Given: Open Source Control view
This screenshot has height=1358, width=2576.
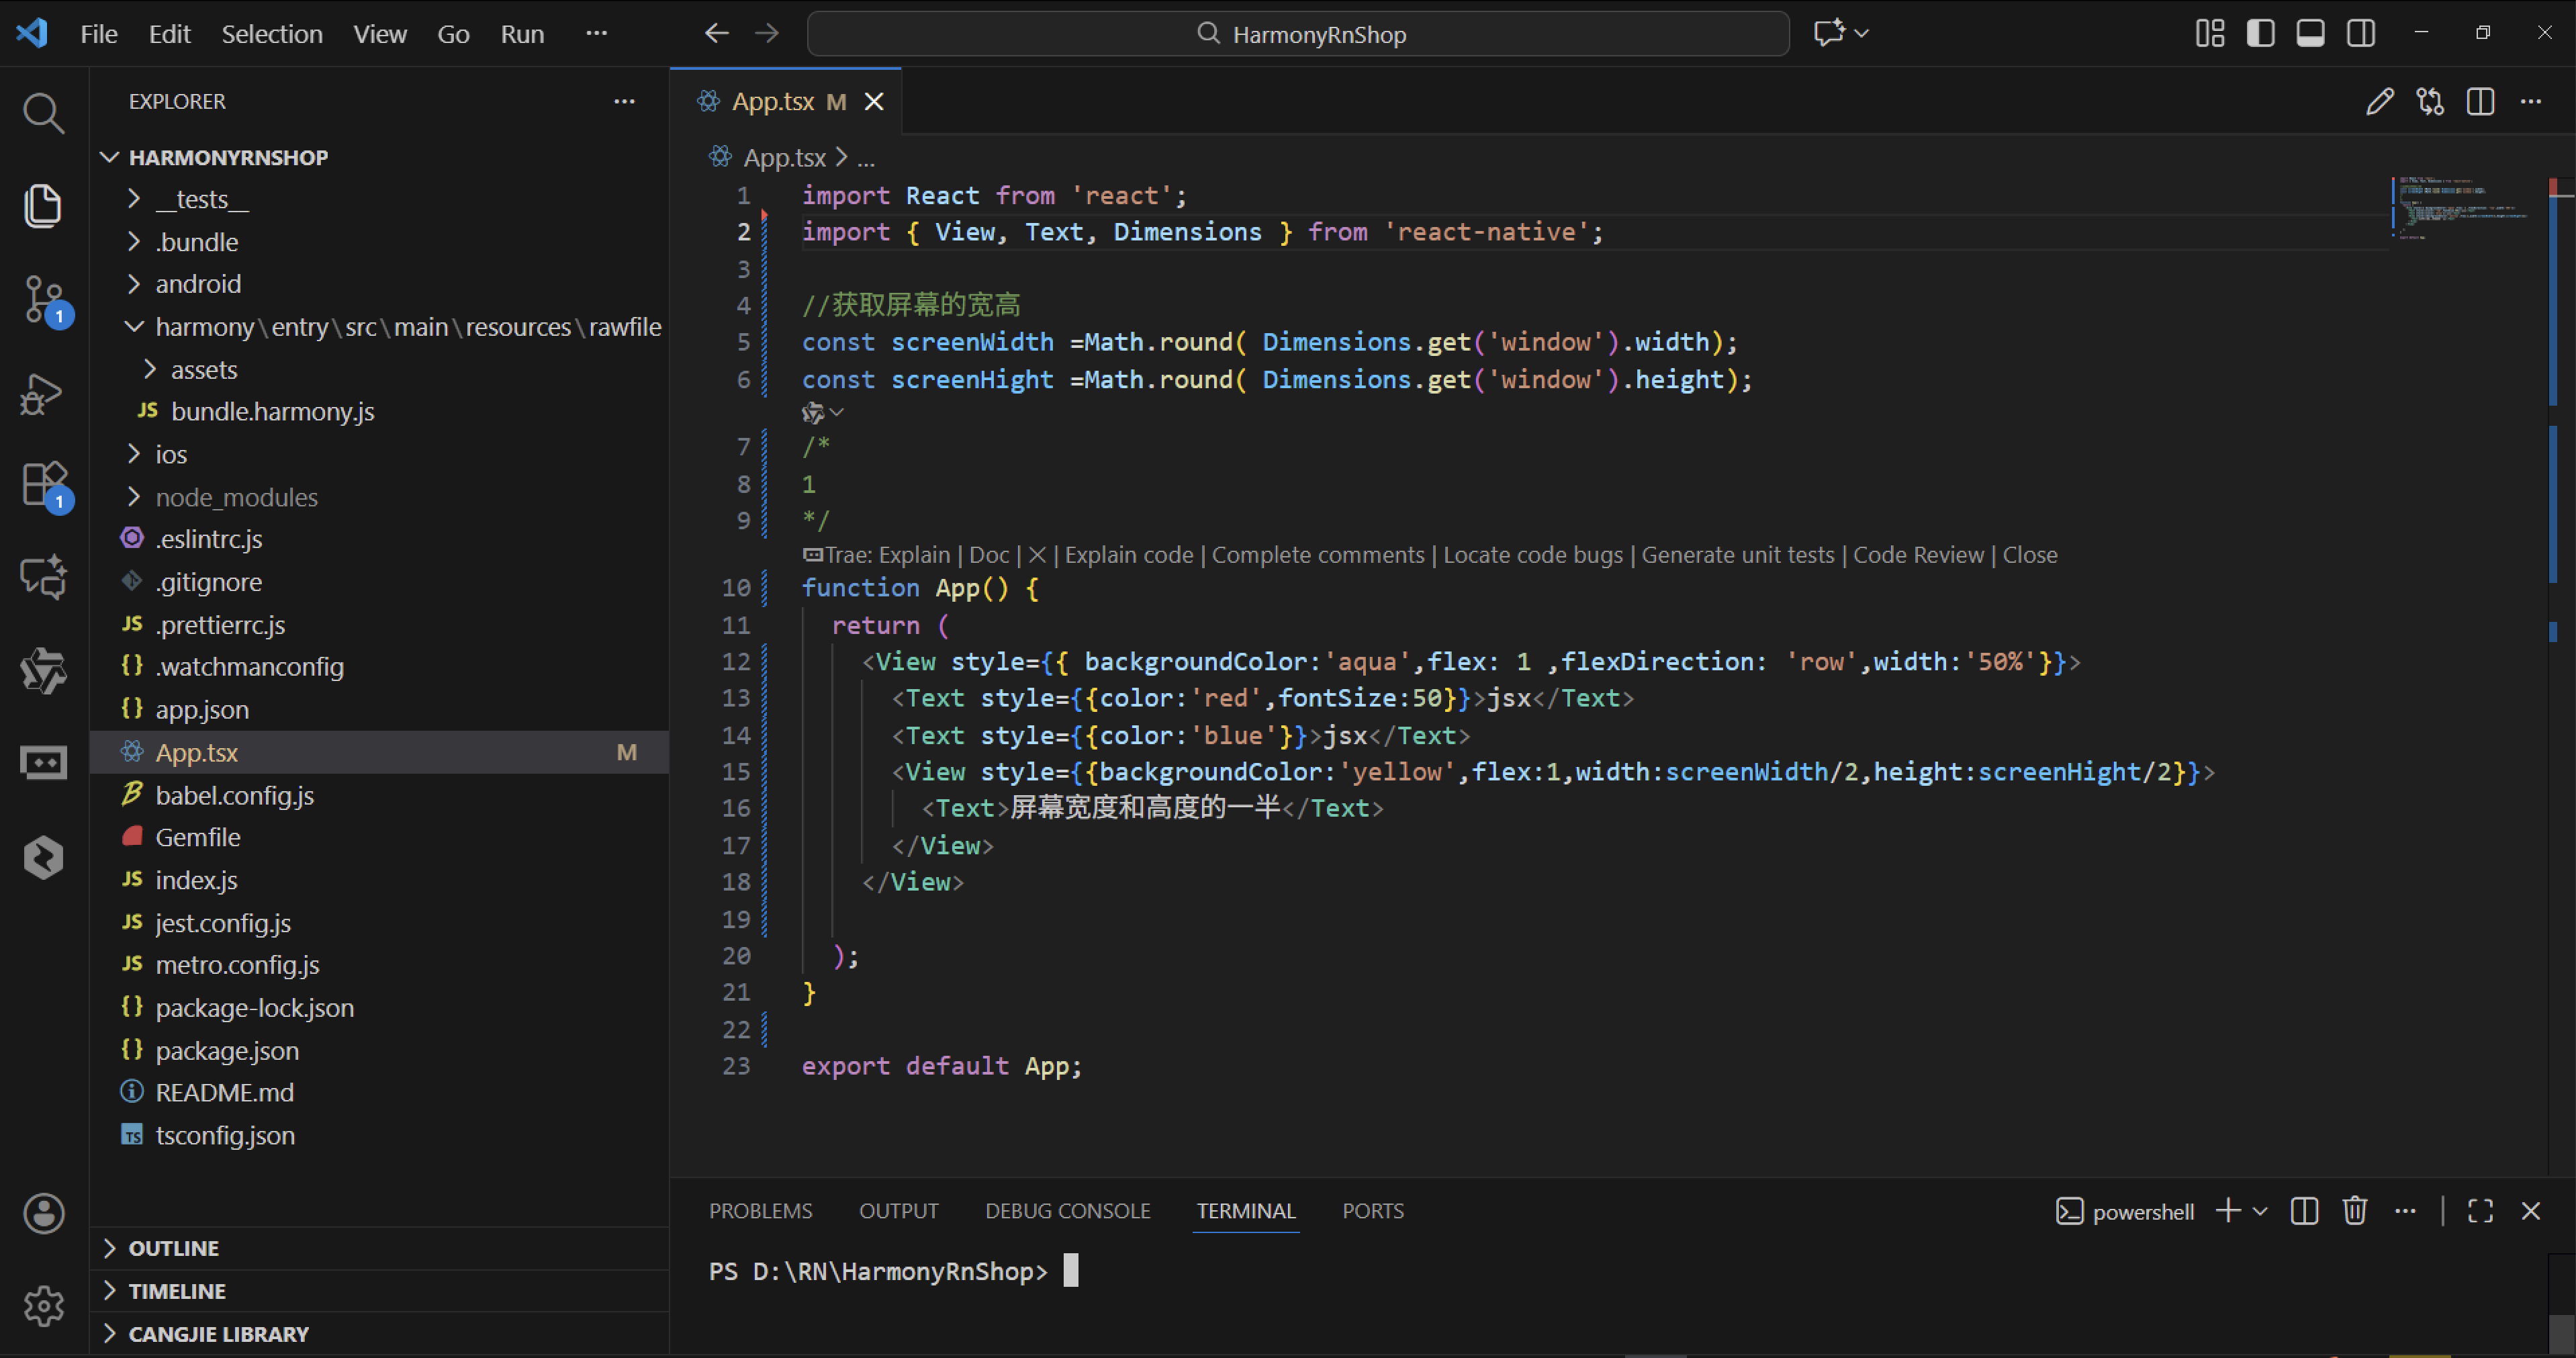Looking at the screenshot, I should (43, 299).
